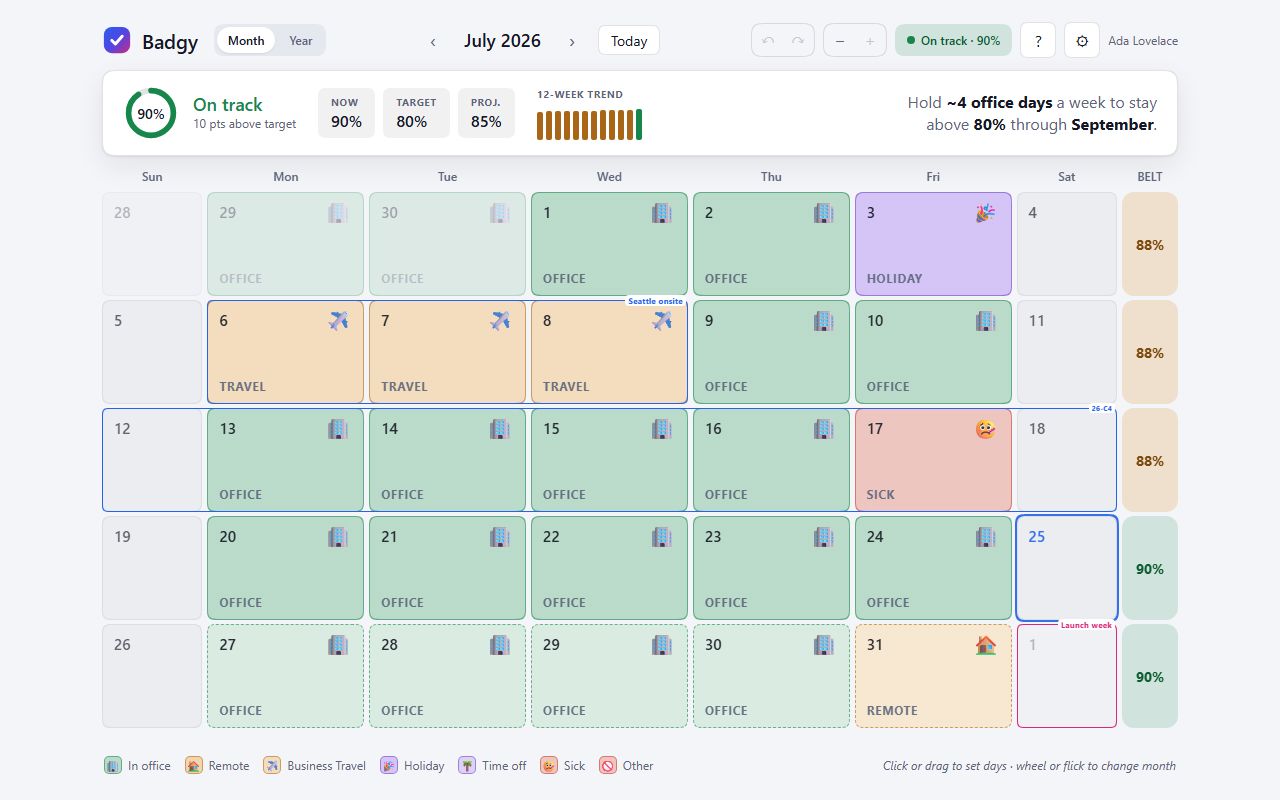The image size is (1280, 800).
Task: Click the office icon on July 29
Action: (x=662, y=645)
